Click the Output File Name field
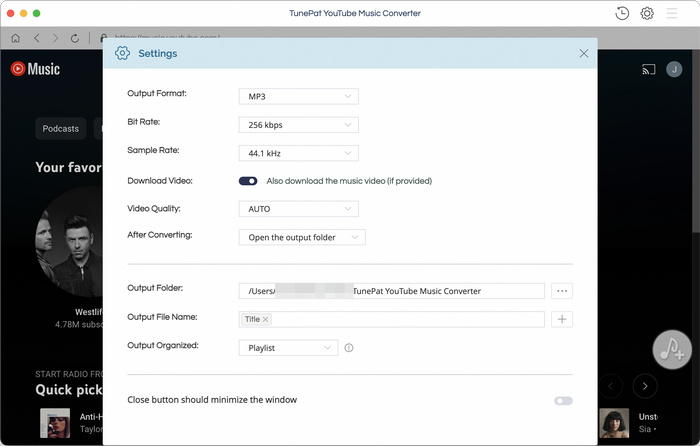700x446 pixels. point(392,319)
